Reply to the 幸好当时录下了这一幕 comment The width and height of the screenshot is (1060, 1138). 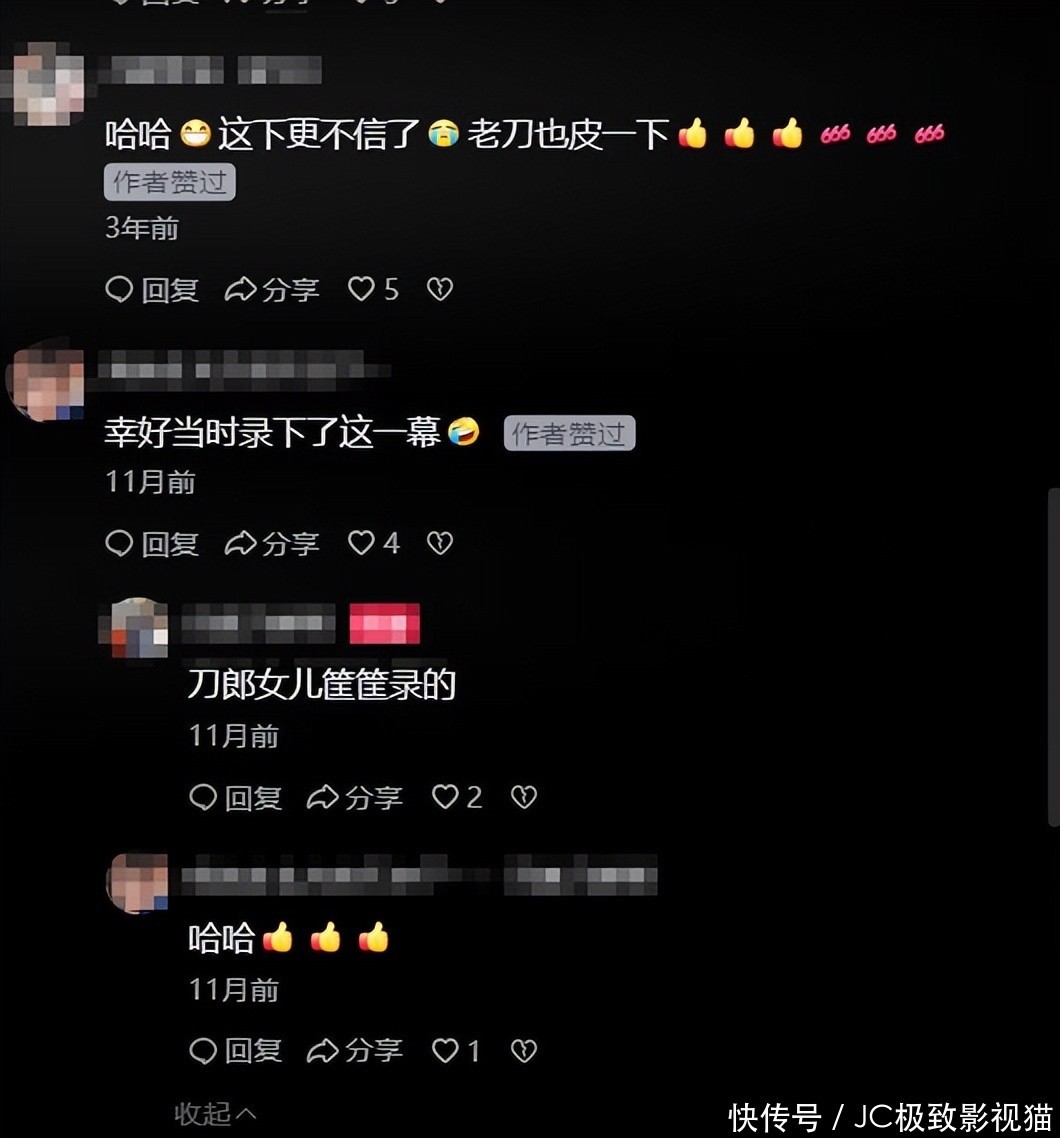(x=152, y=543)
